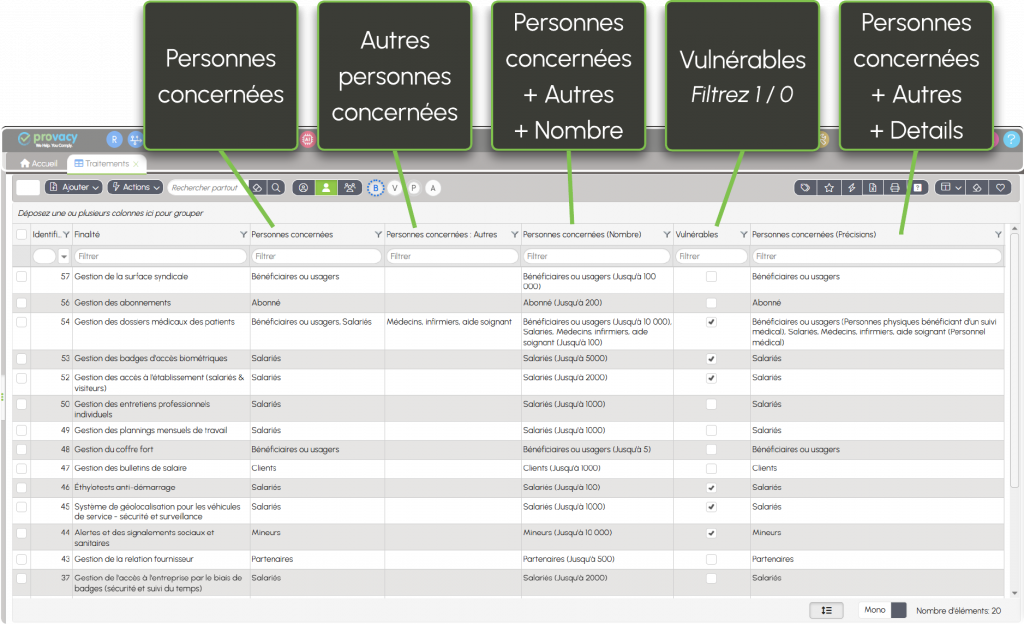The height and width of the screenshot is (624, 1024).
Task: Open the column layout dropdown
Action: 950,187
